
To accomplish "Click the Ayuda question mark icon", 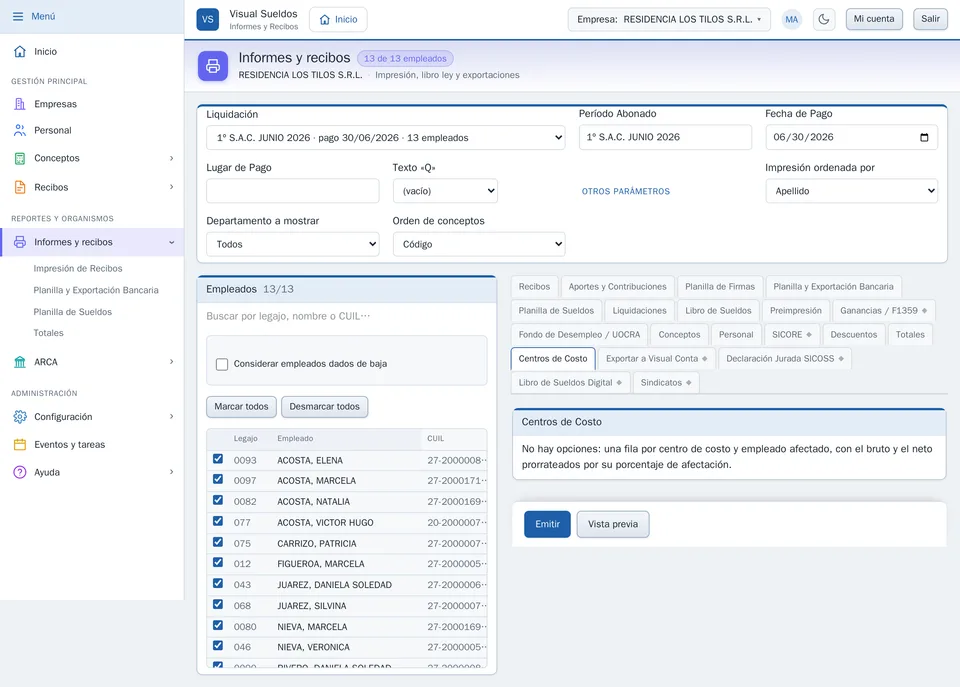I will click(x=20, y=472).
